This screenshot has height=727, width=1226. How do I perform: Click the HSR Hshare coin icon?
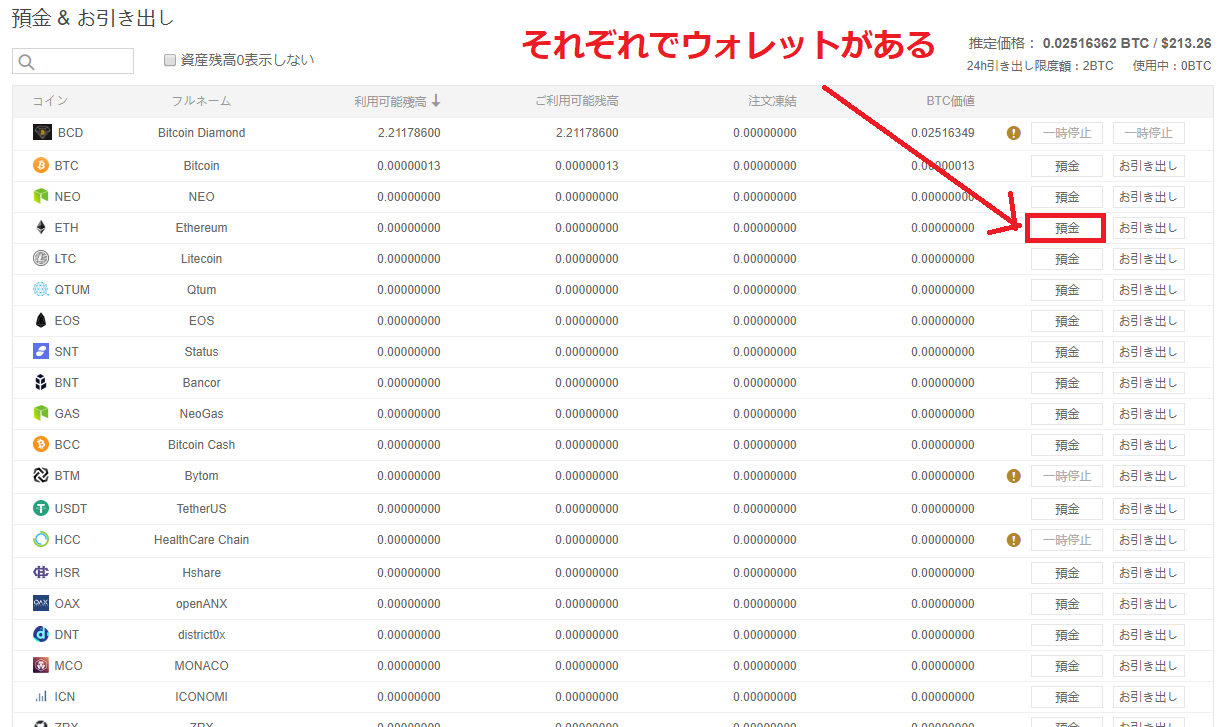[41, 573]
